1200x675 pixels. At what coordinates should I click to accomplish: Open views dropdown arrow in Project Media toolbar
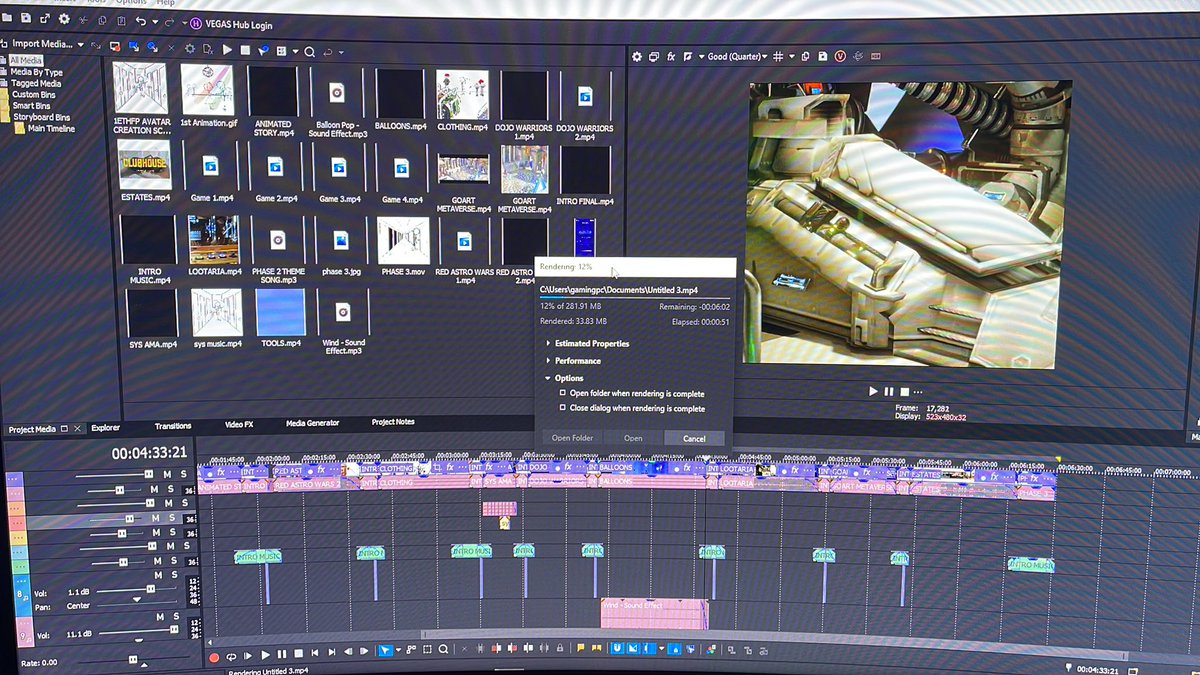point(295,51)
